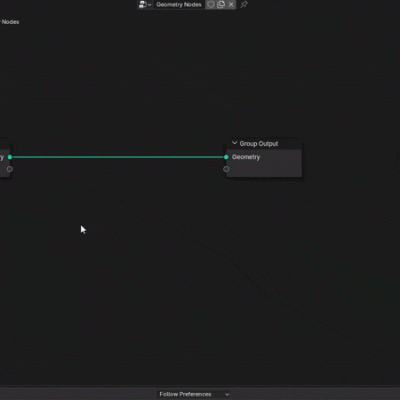
Task: Edit the Geometry Nodes name field
Action: tap(179, 5)
